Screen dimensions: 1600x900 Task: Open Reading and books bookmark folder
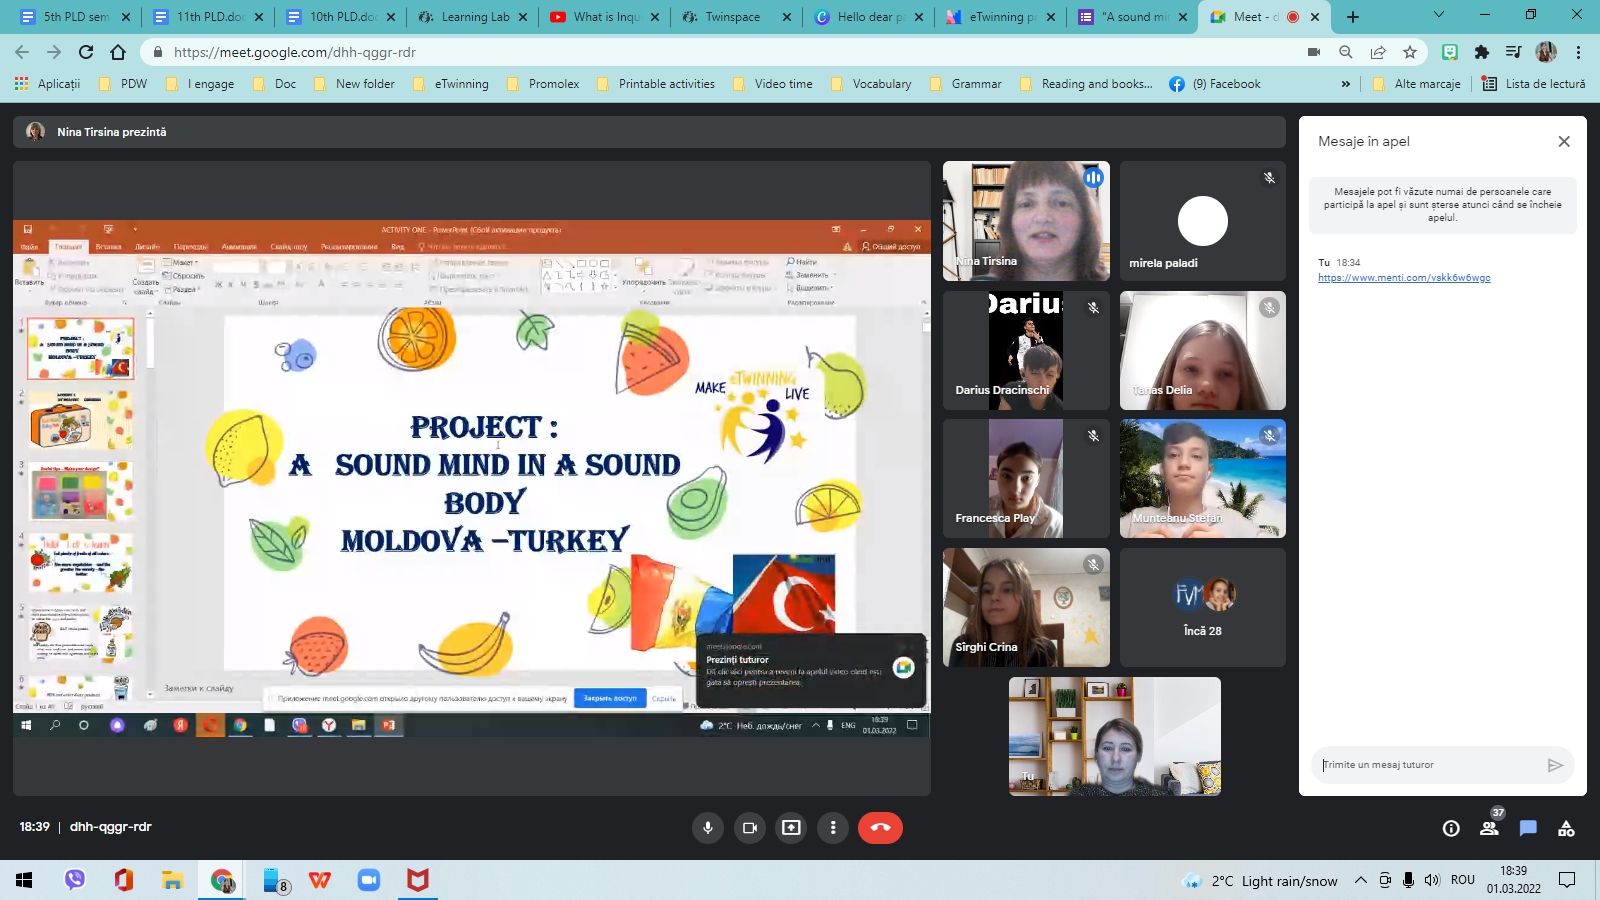pos(1086,84)
